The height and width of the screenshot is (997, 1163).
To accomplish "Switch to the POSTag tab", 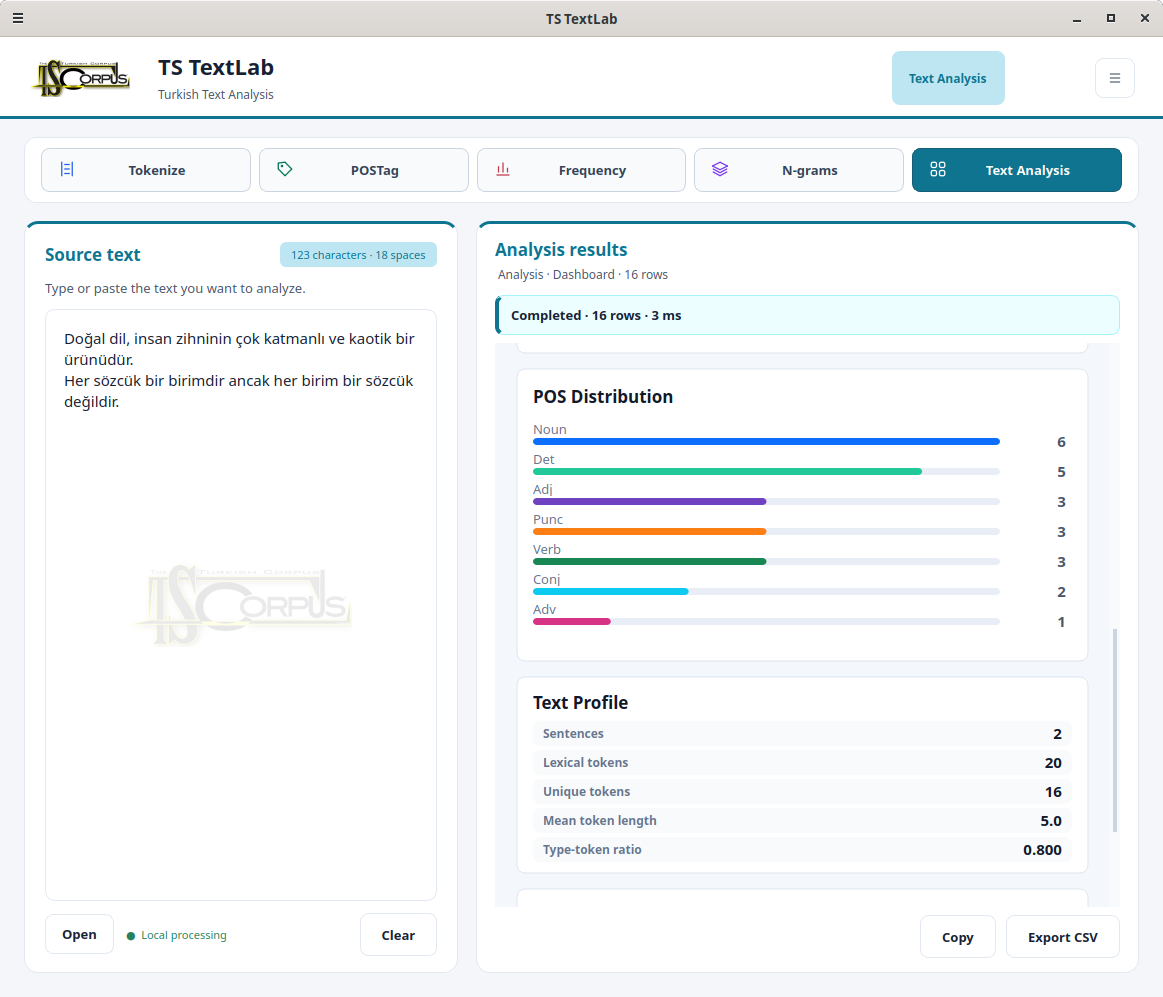I will (363, 170).
